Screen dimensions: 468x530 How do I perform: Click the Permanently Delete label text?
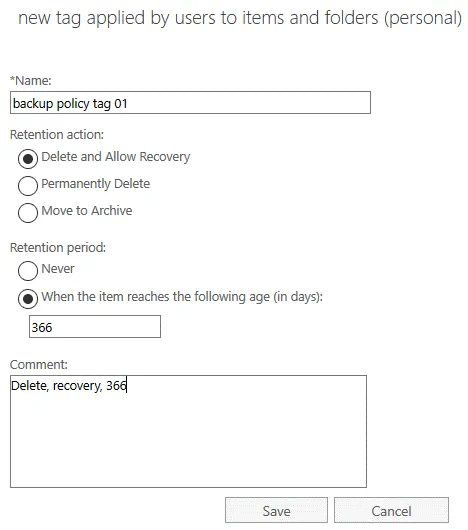(96, 184)
